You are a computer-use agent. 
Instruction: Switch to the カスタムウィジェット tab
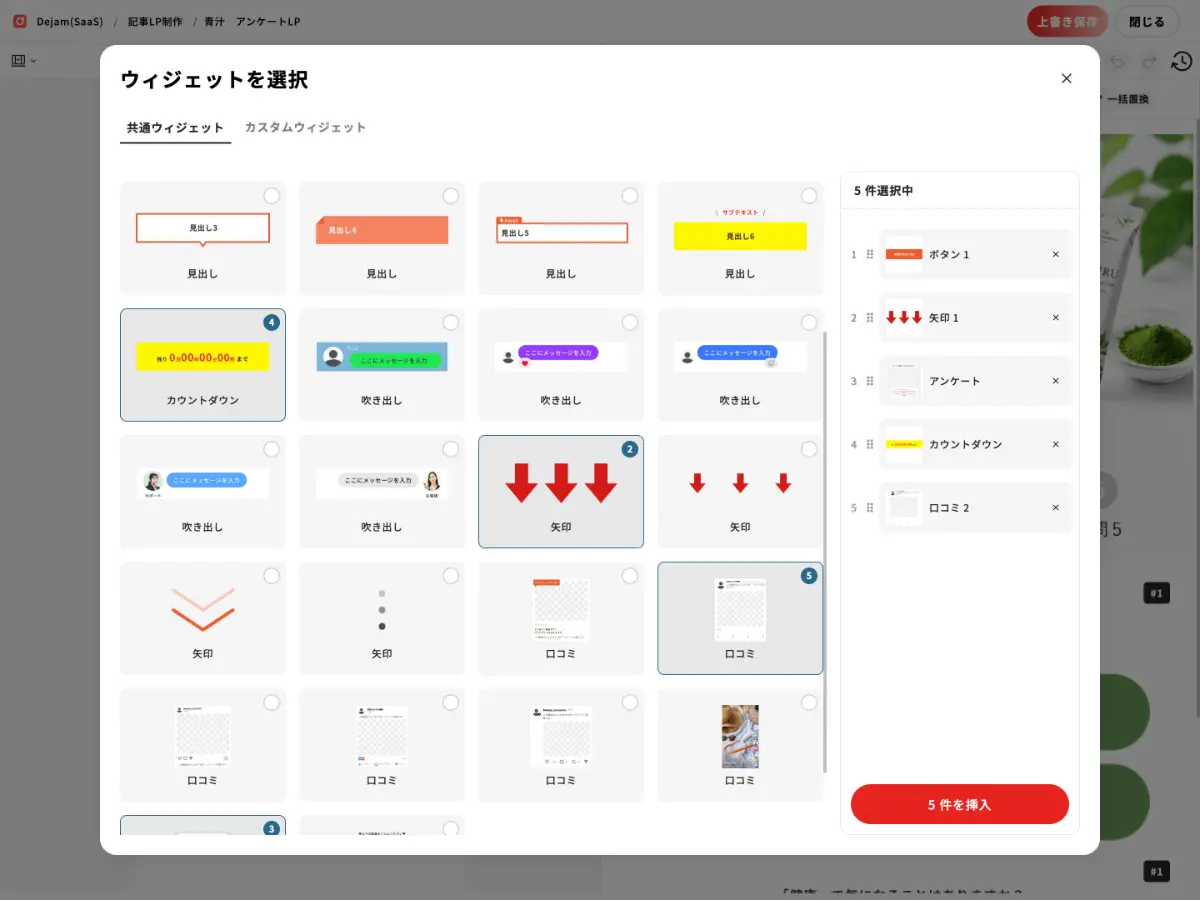click(305, 128)
